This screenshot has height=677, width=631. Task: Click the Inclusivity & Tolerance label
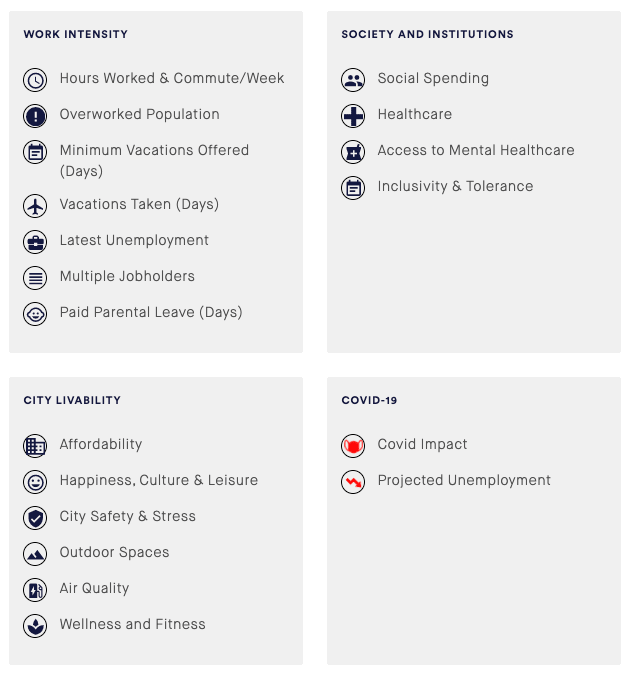point(455,186)
